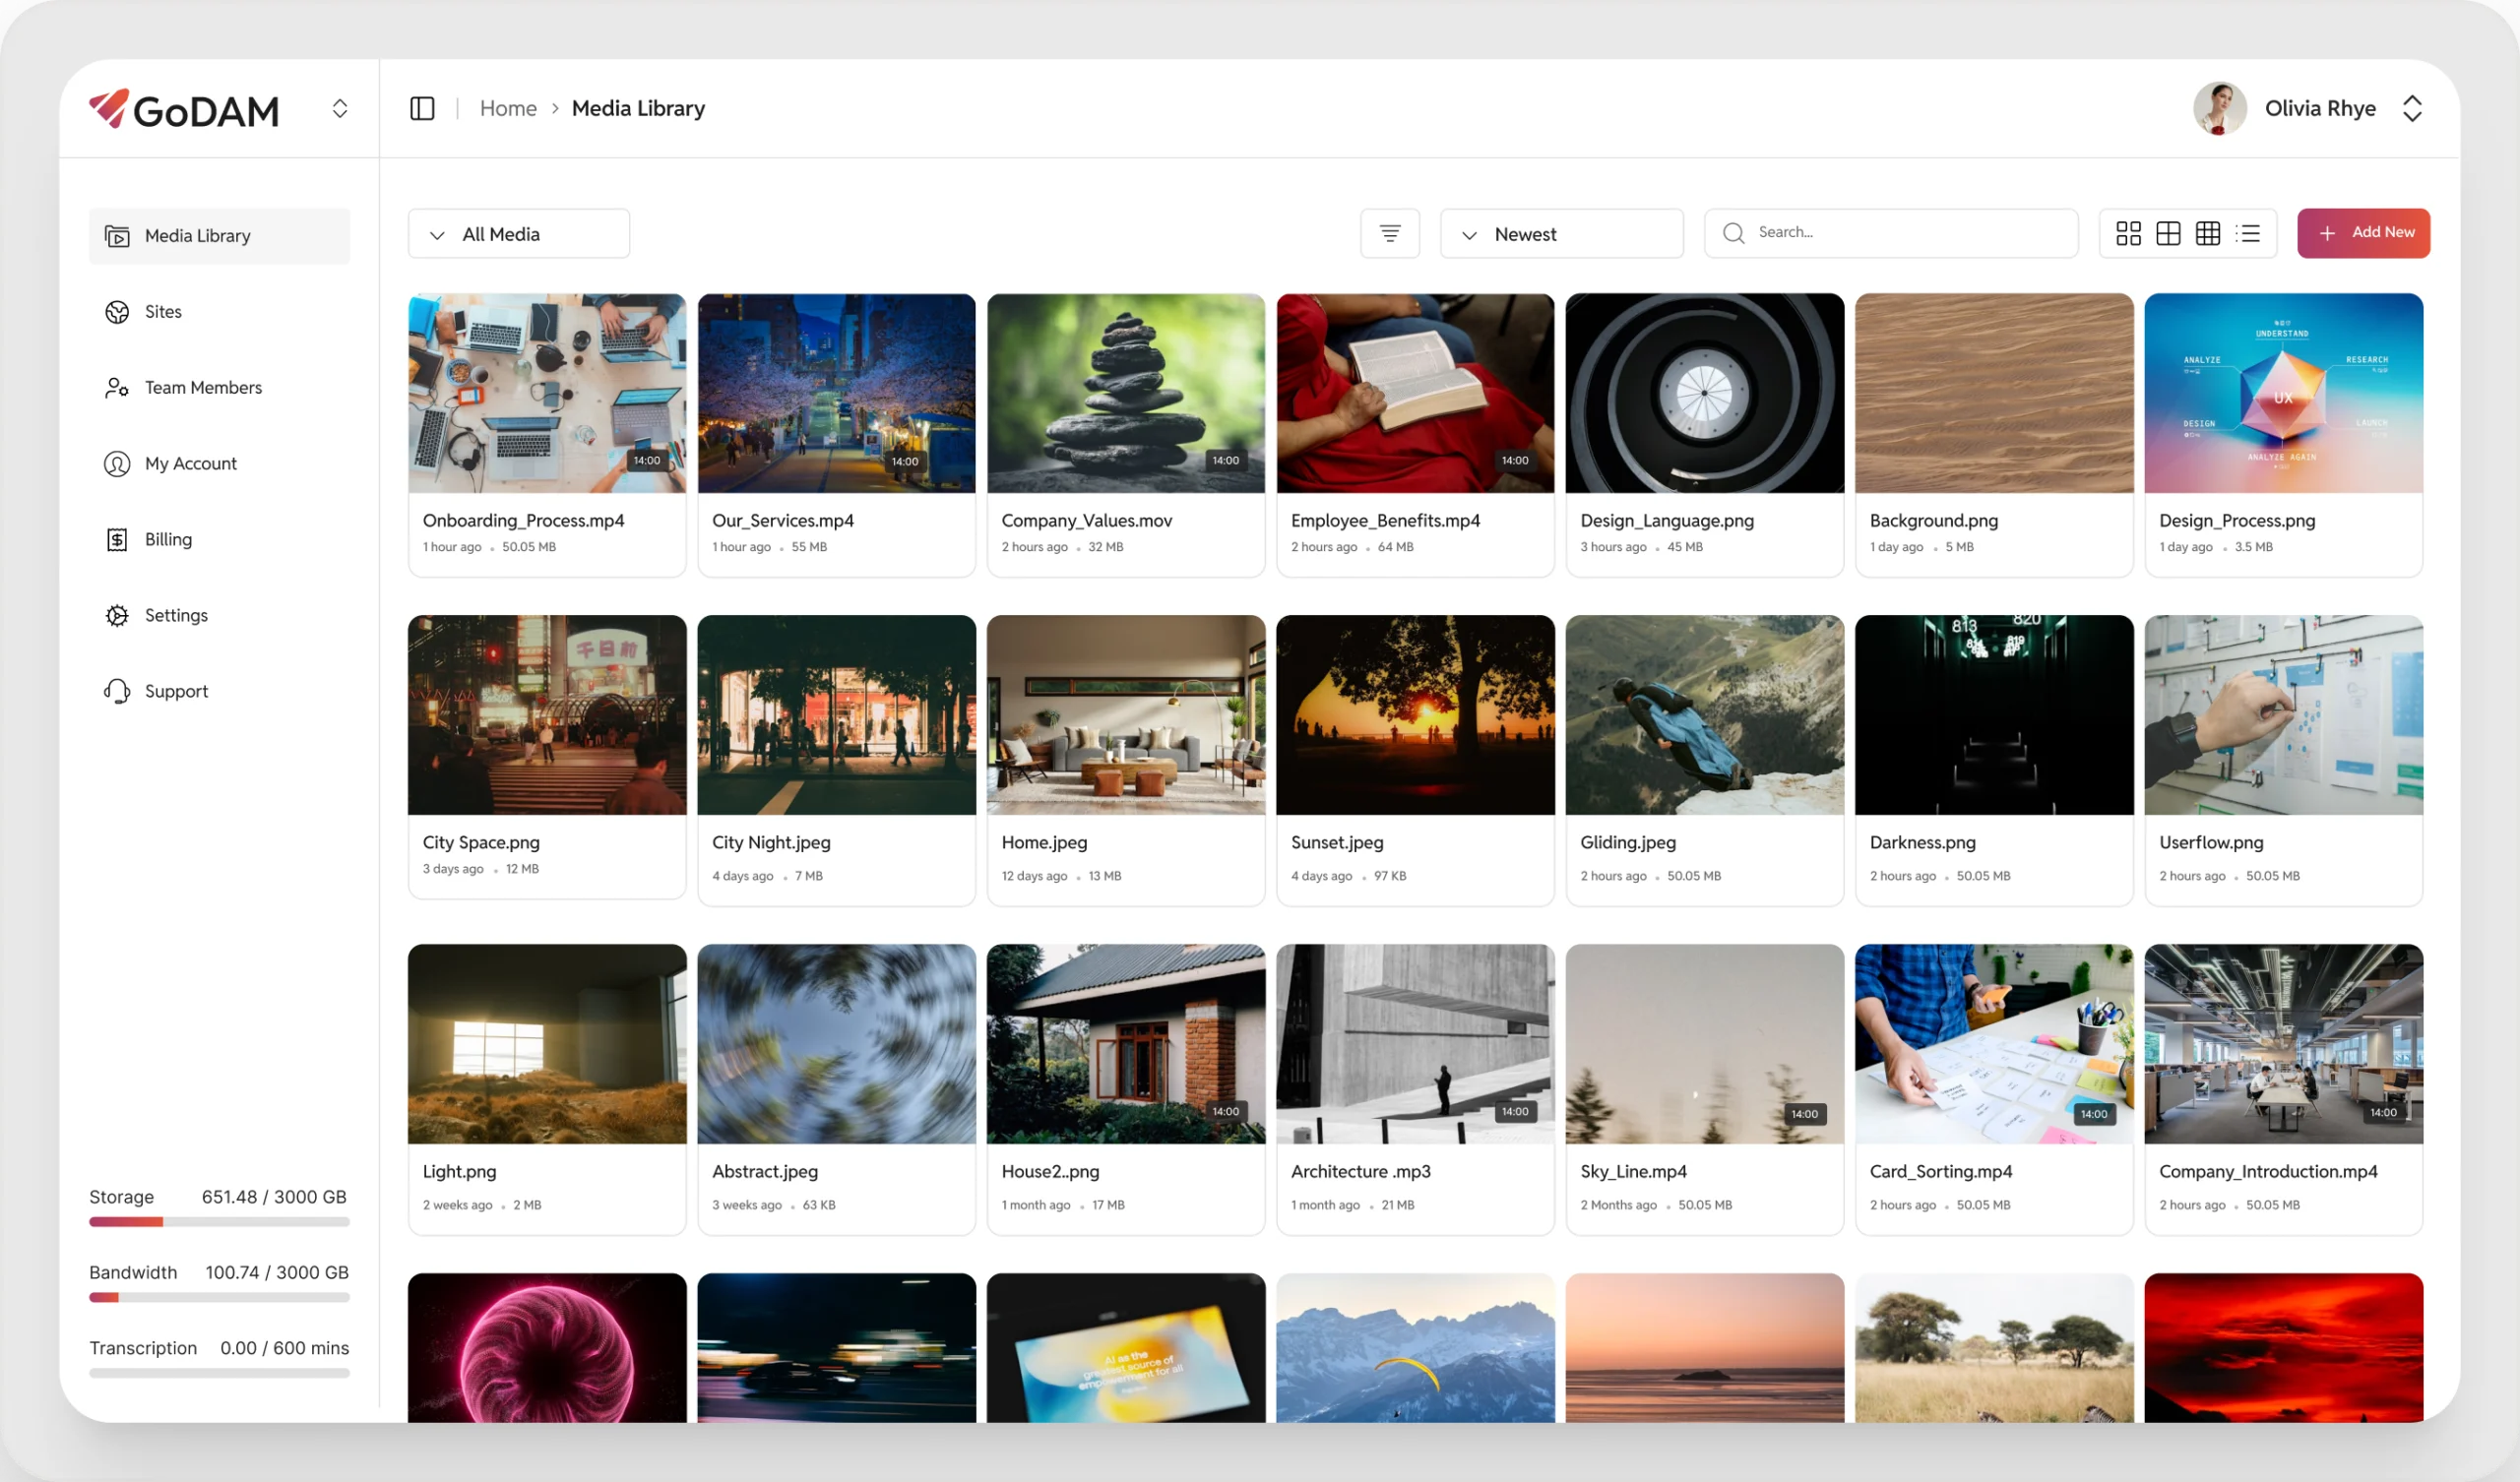Expand the Olivia Rhye account menu

point(2411,108)
